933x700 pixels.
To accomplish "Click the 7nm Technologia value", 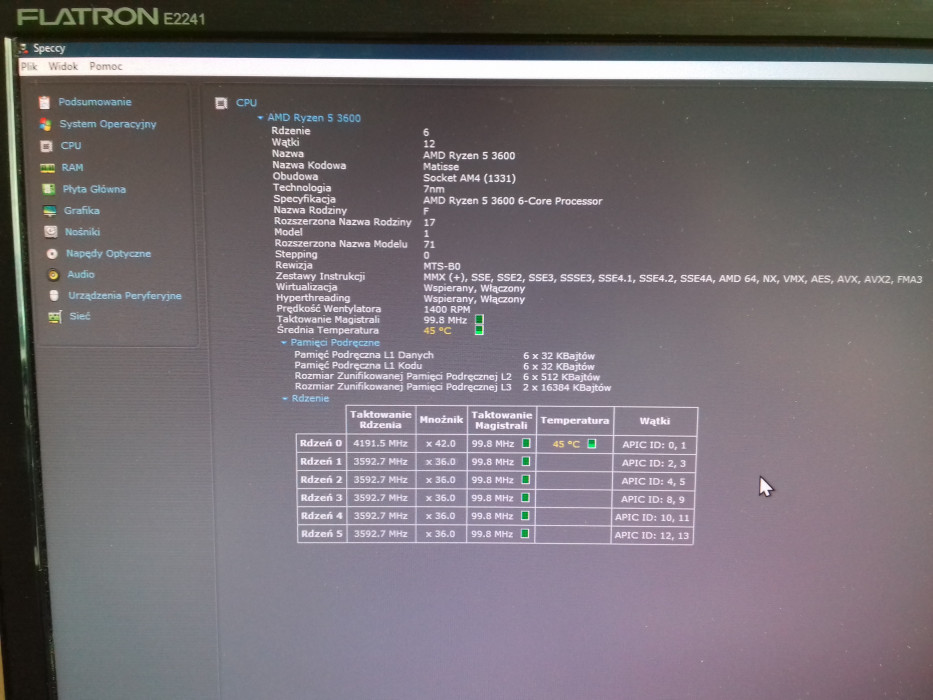I will tap(434, 189).
